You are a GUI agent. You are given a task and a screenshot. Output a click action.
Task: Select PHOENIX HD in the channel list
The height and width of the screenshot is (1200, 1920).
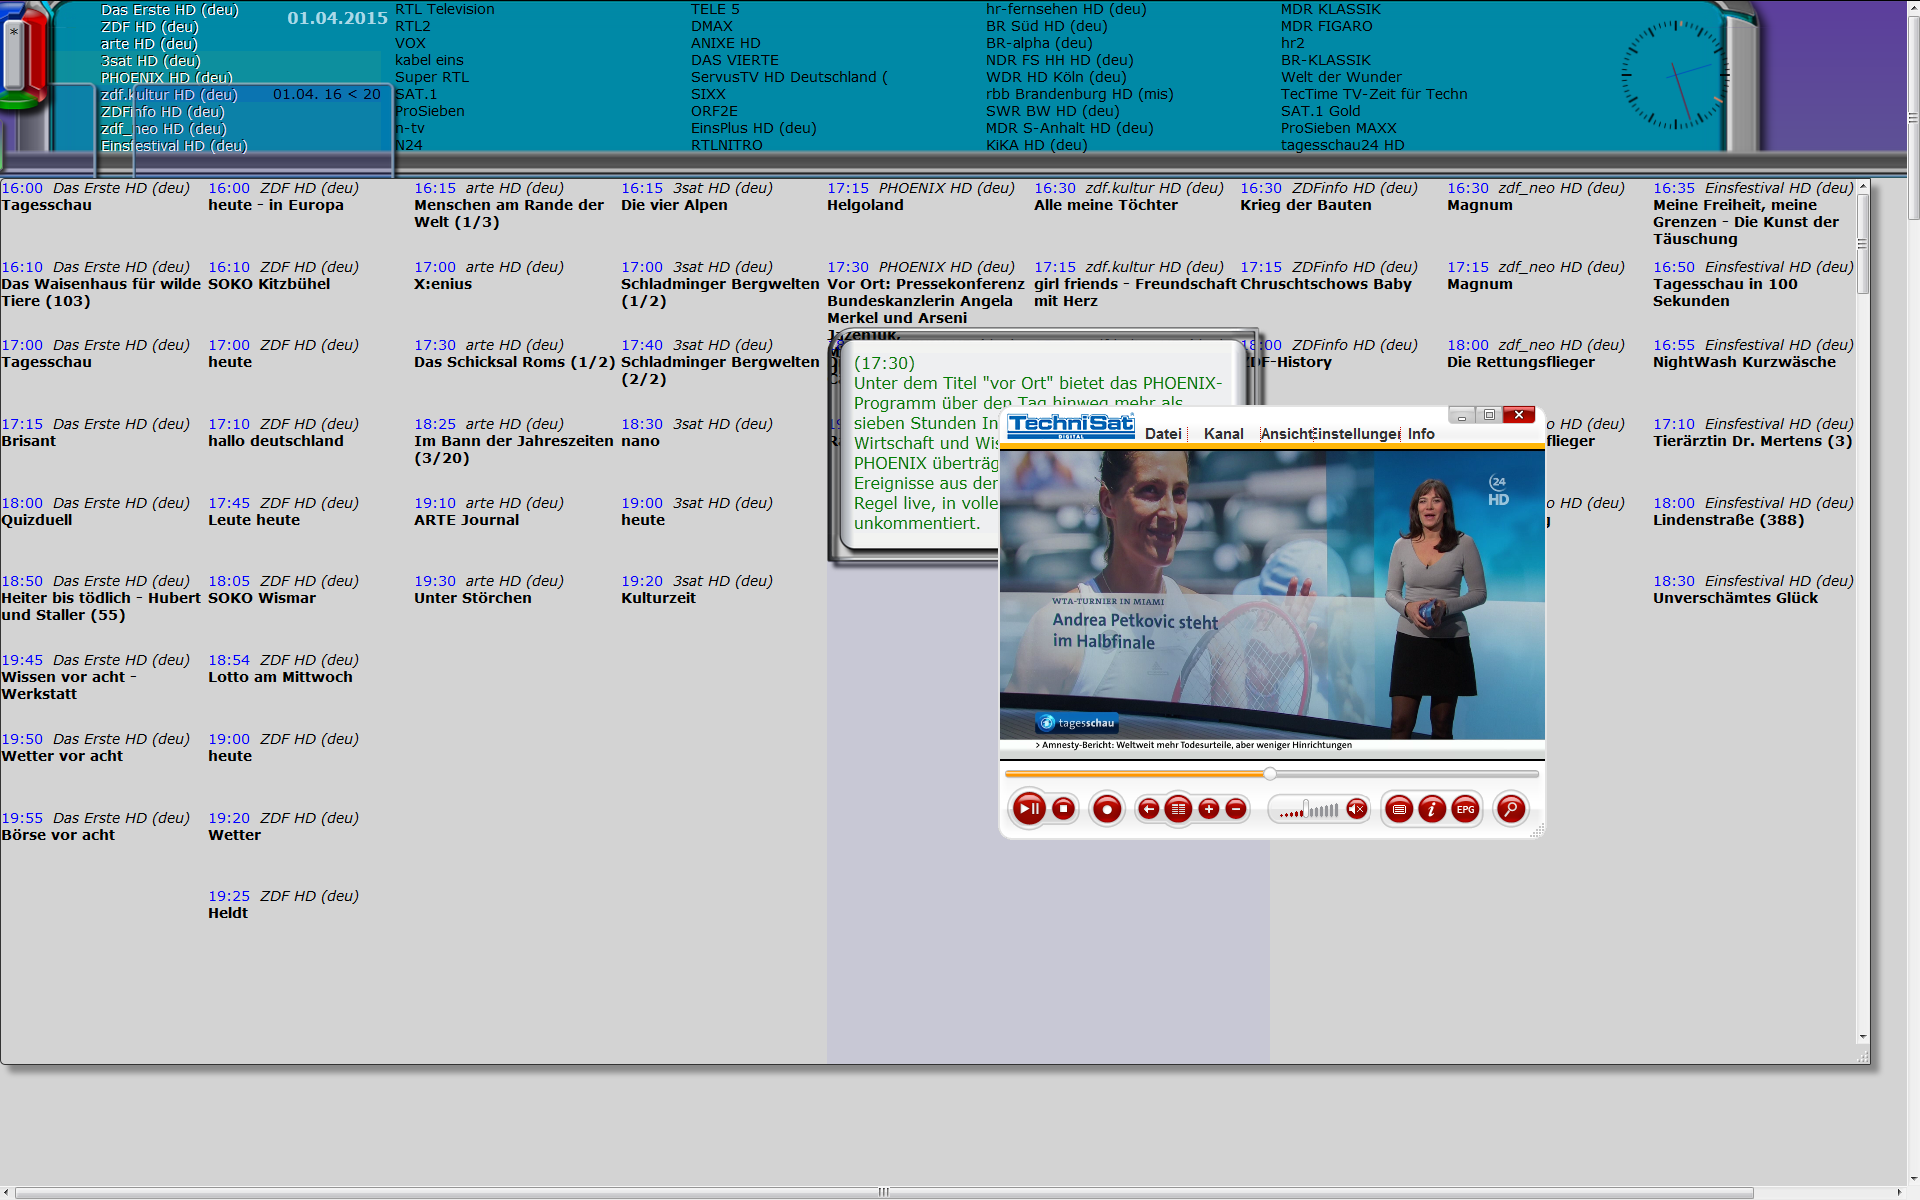click(x=166, y=78)
